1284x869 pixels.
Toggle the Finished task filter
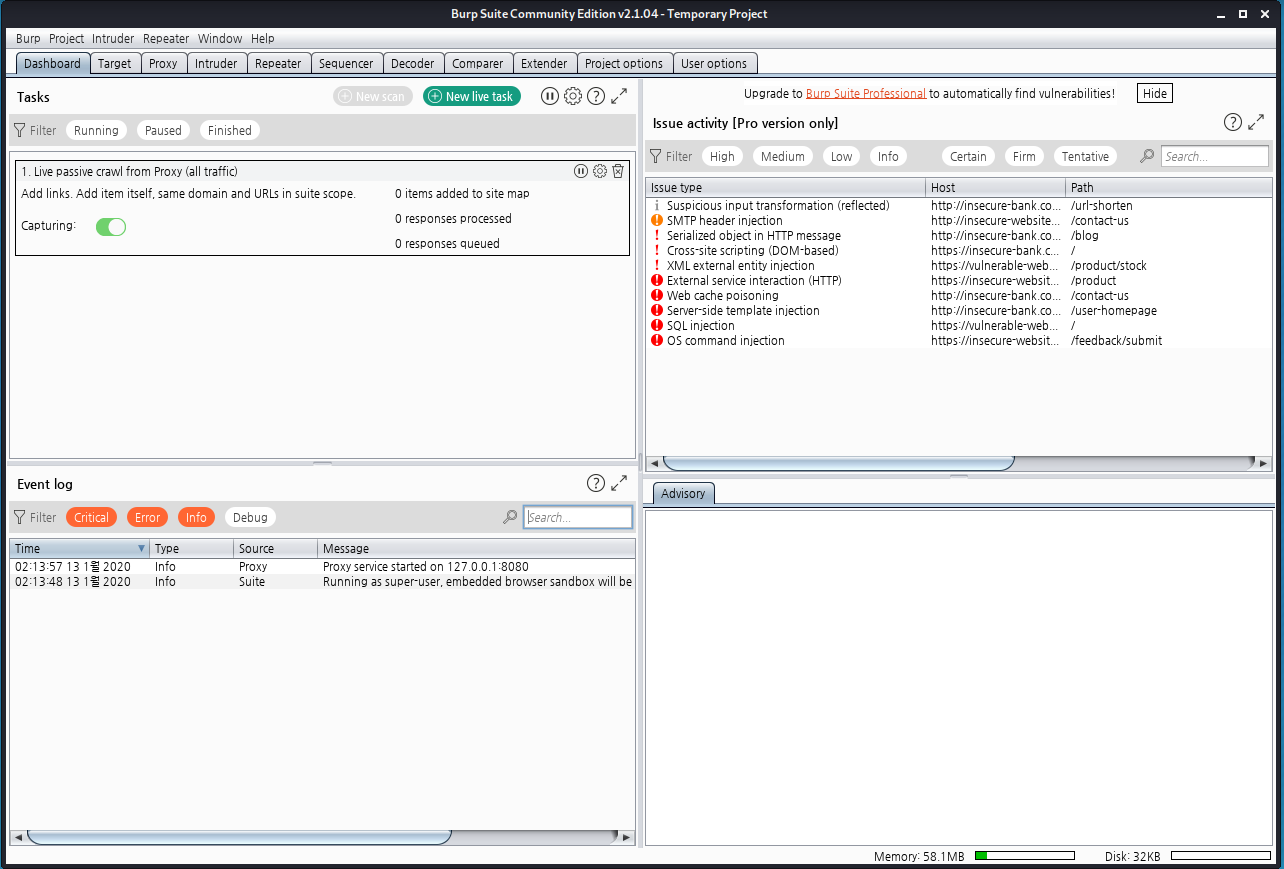pyautogui.click(x=230, y=130)
